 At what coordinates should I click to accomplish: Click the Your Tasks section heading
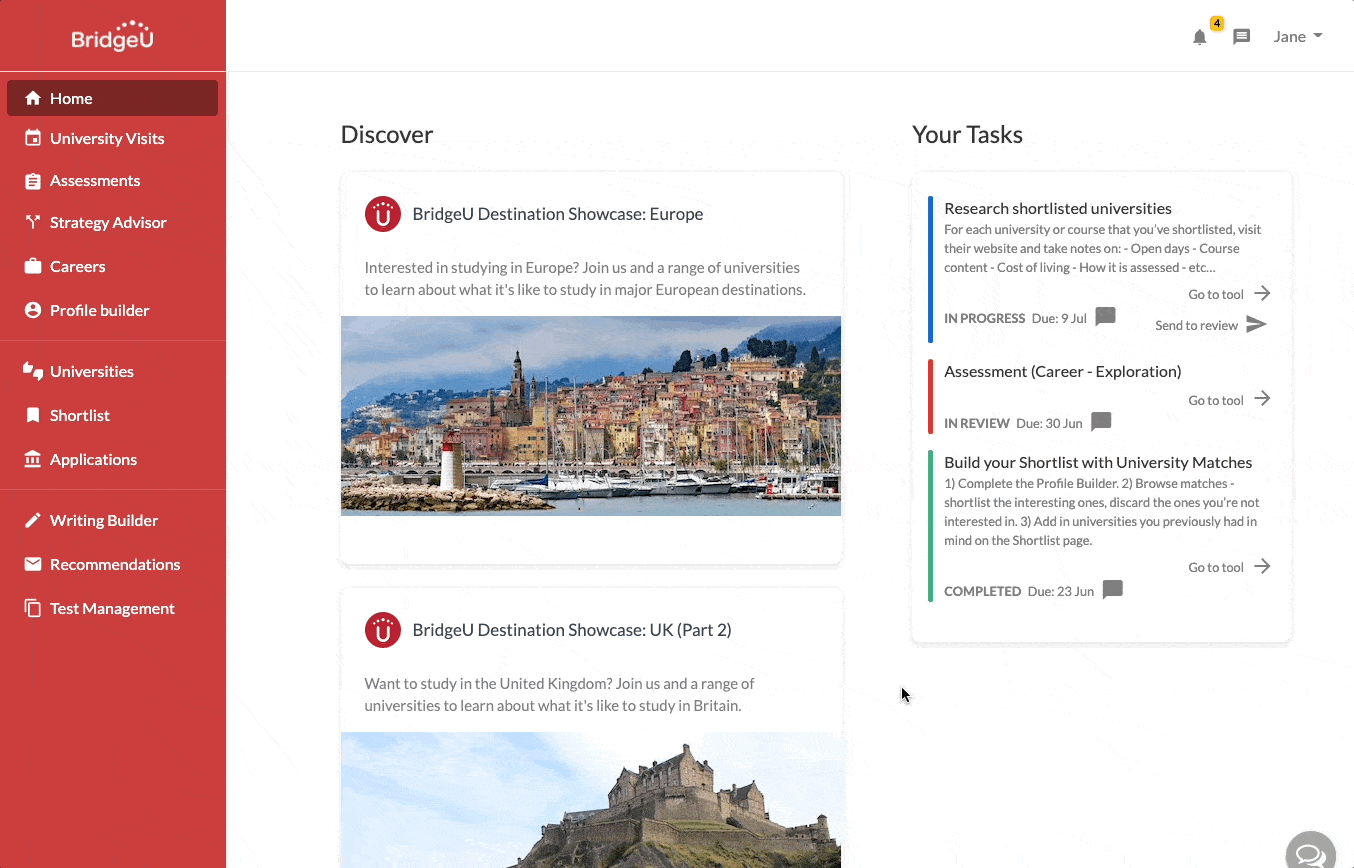coord(967,135)
